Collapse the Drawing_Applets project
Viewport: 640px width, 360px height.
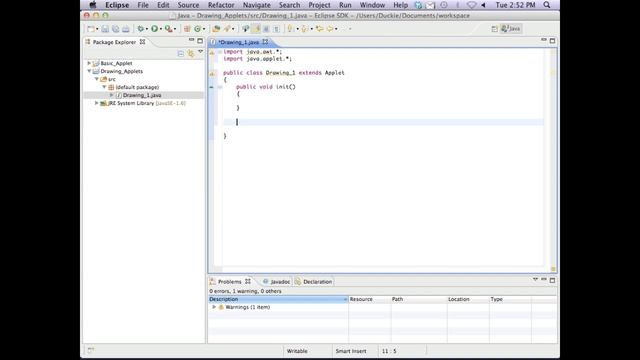pos(89,71)
